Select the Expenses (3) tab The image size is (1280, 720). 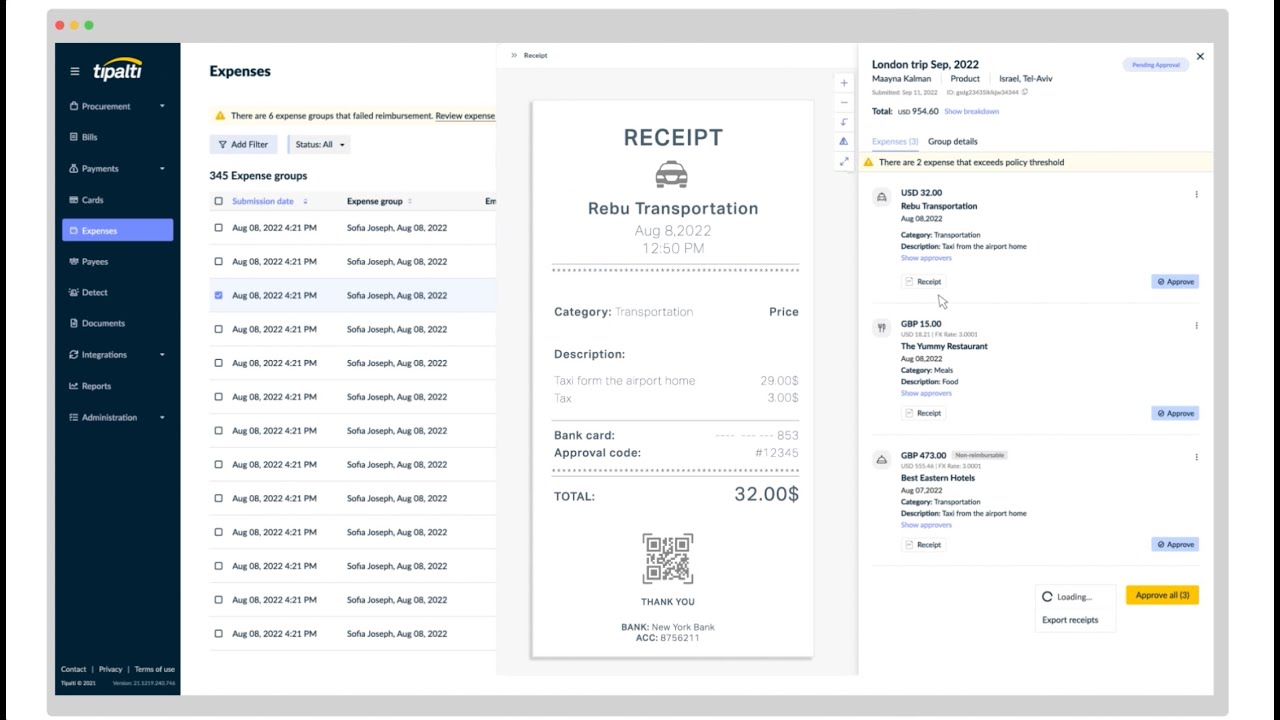click(x=895, y=141)
